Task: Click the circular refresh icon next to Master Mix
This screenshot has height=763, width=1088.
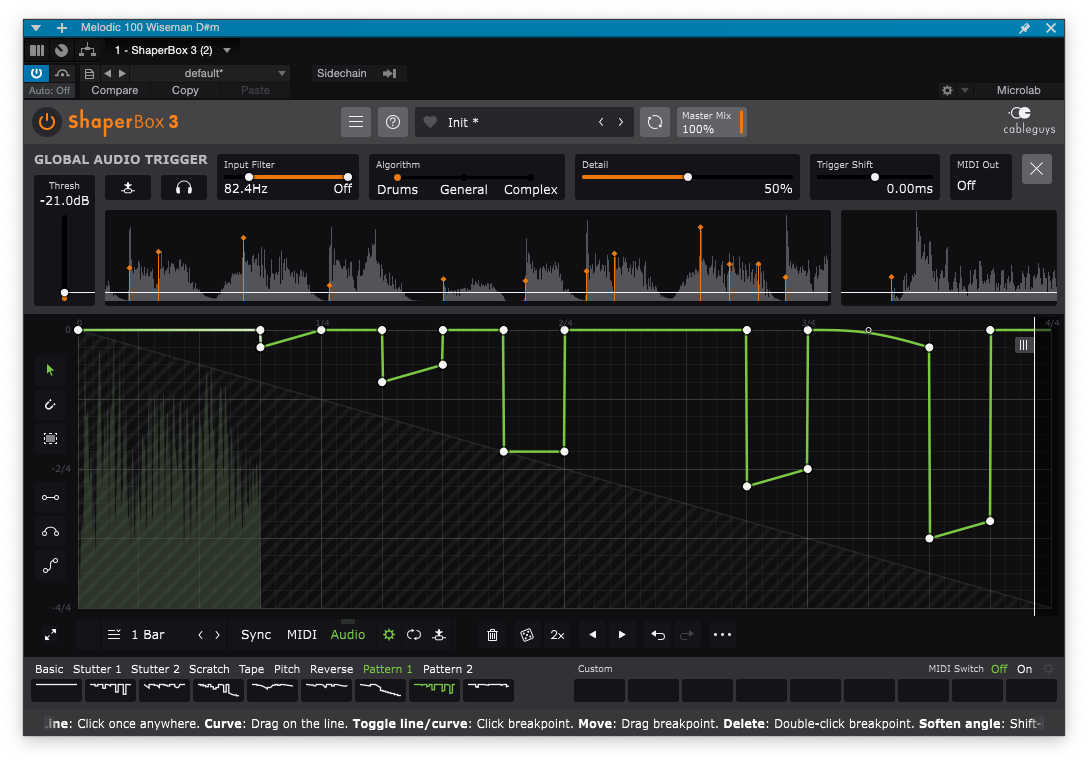Action: [x=654, y=122]
